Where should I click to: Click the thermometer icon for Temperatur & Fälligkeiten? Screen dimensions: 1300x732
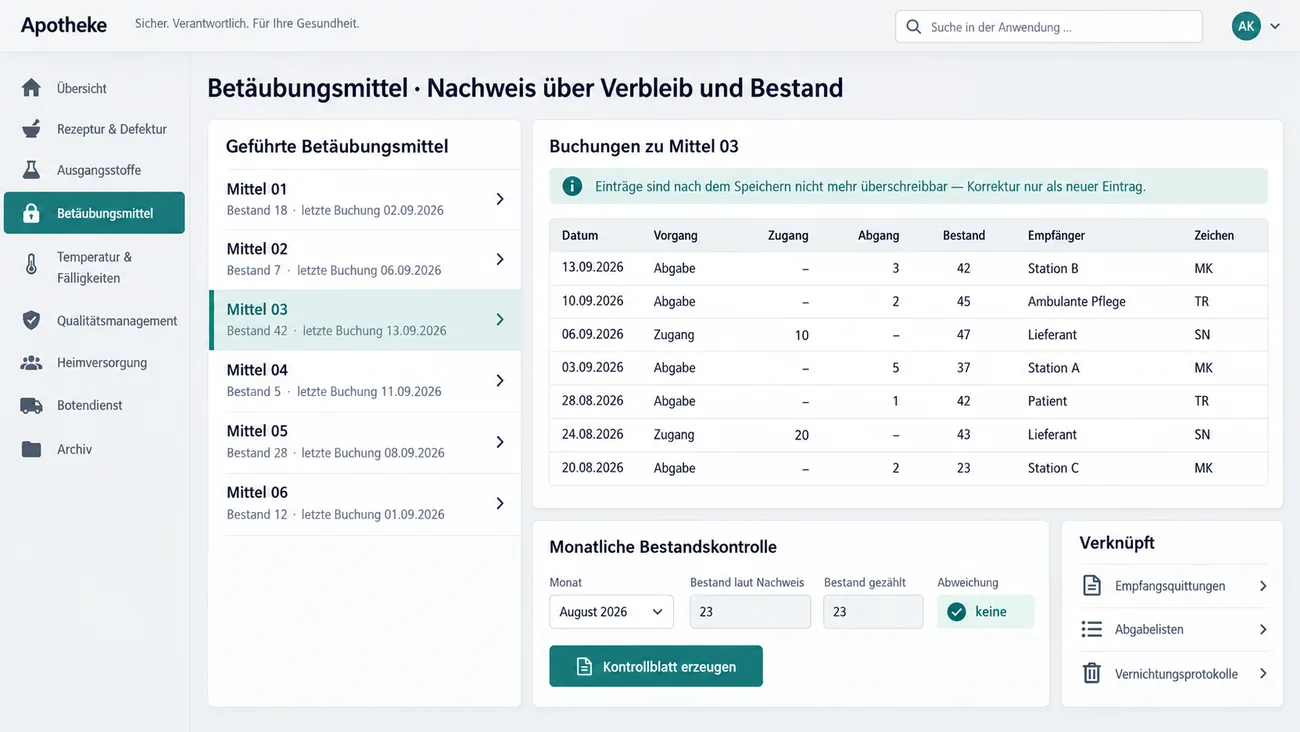(x=31, y=264)
